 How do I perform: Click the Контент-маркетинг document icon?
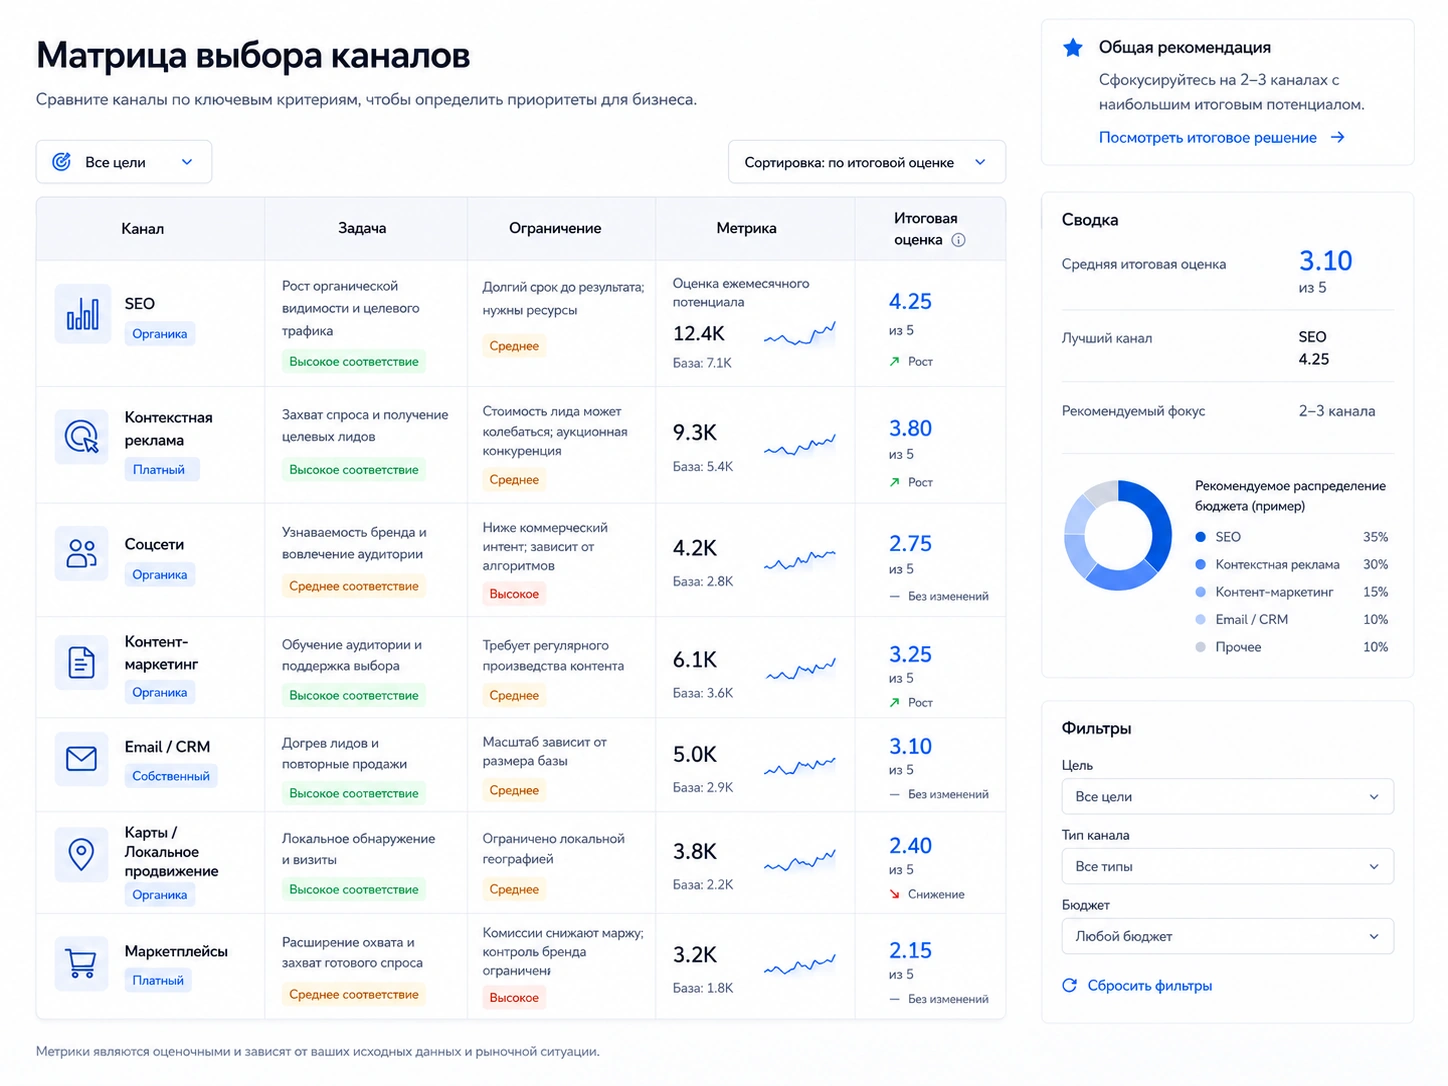pos(82,662)
